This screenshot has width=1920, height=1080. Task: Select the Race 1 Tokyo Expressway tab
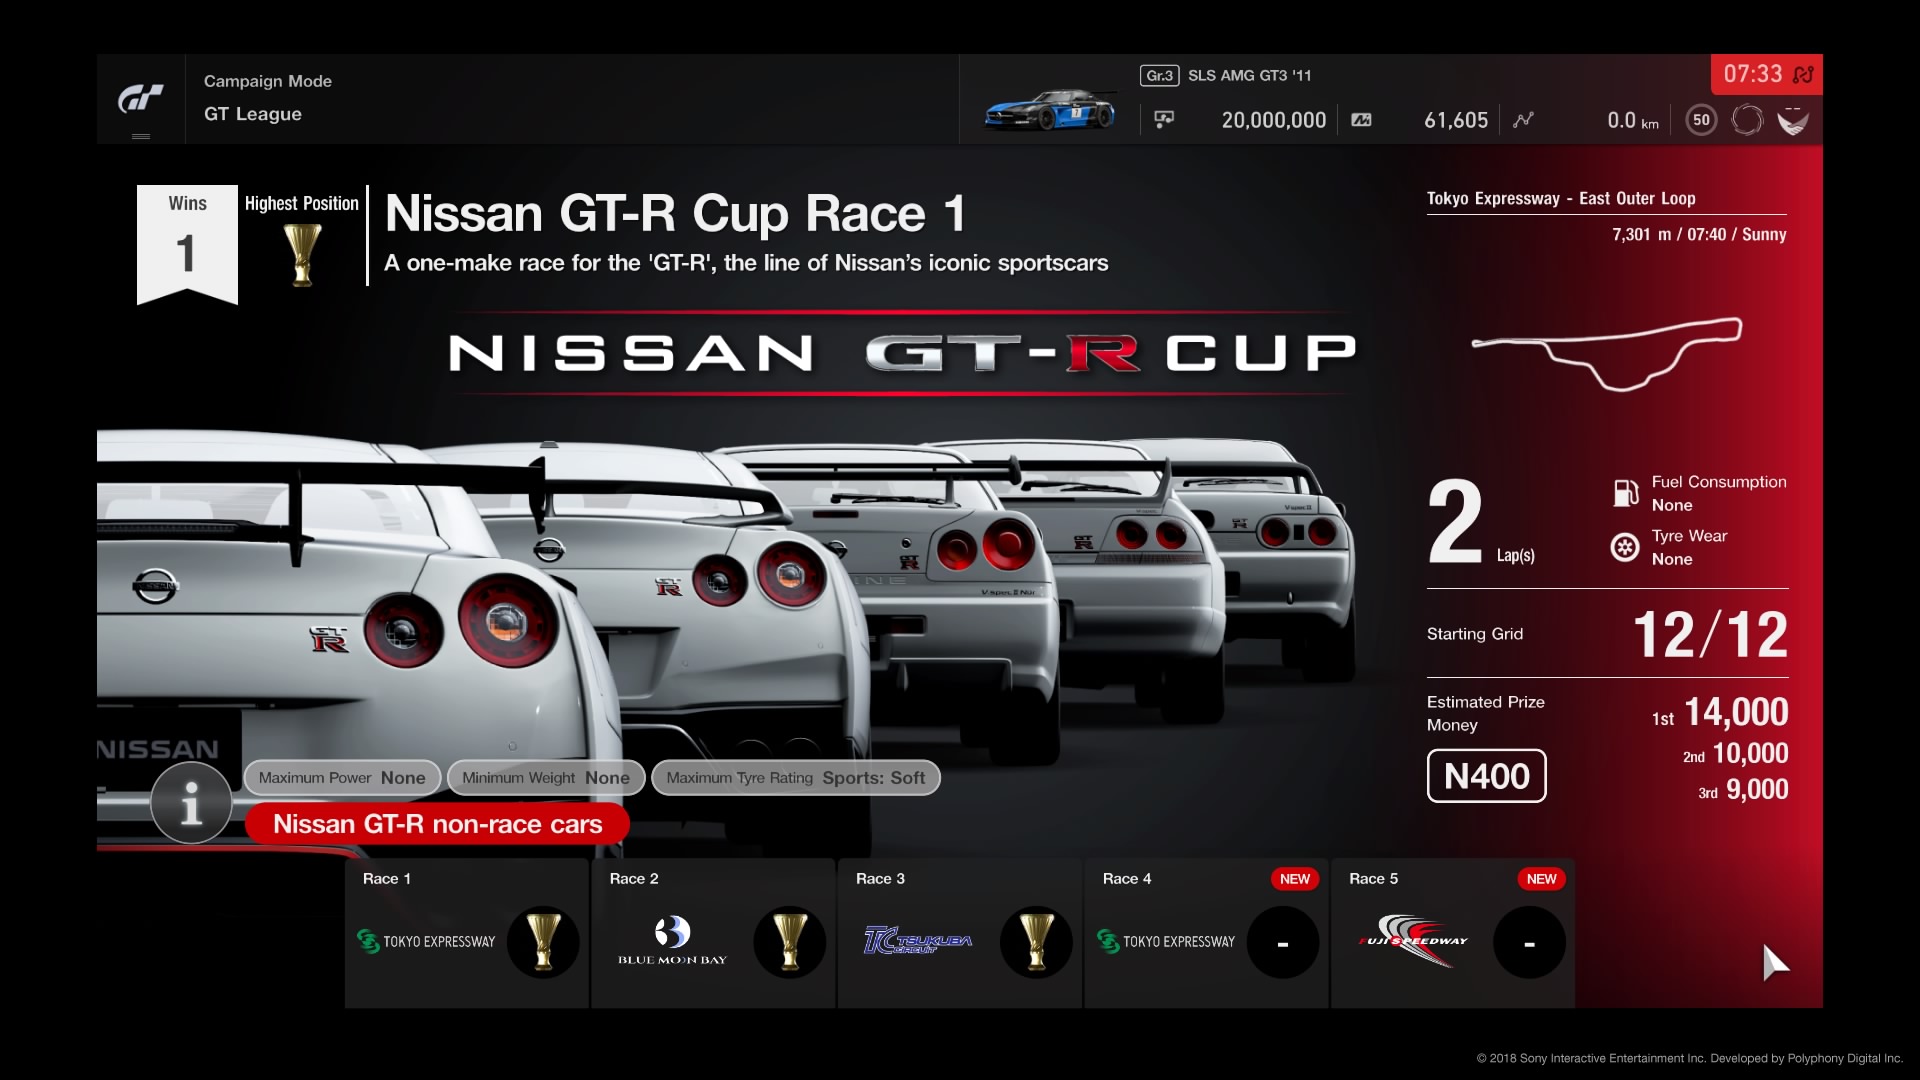(467, 933)
